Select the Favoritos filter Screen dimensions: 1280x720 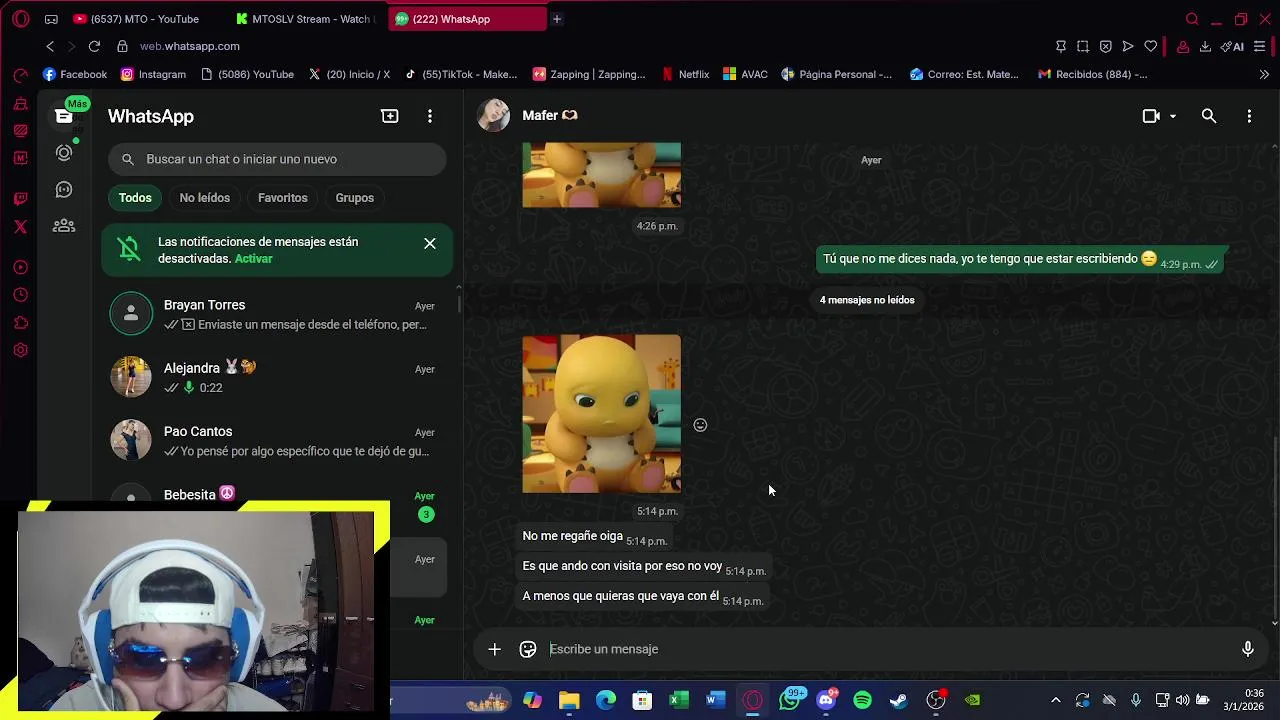(282, 198)
